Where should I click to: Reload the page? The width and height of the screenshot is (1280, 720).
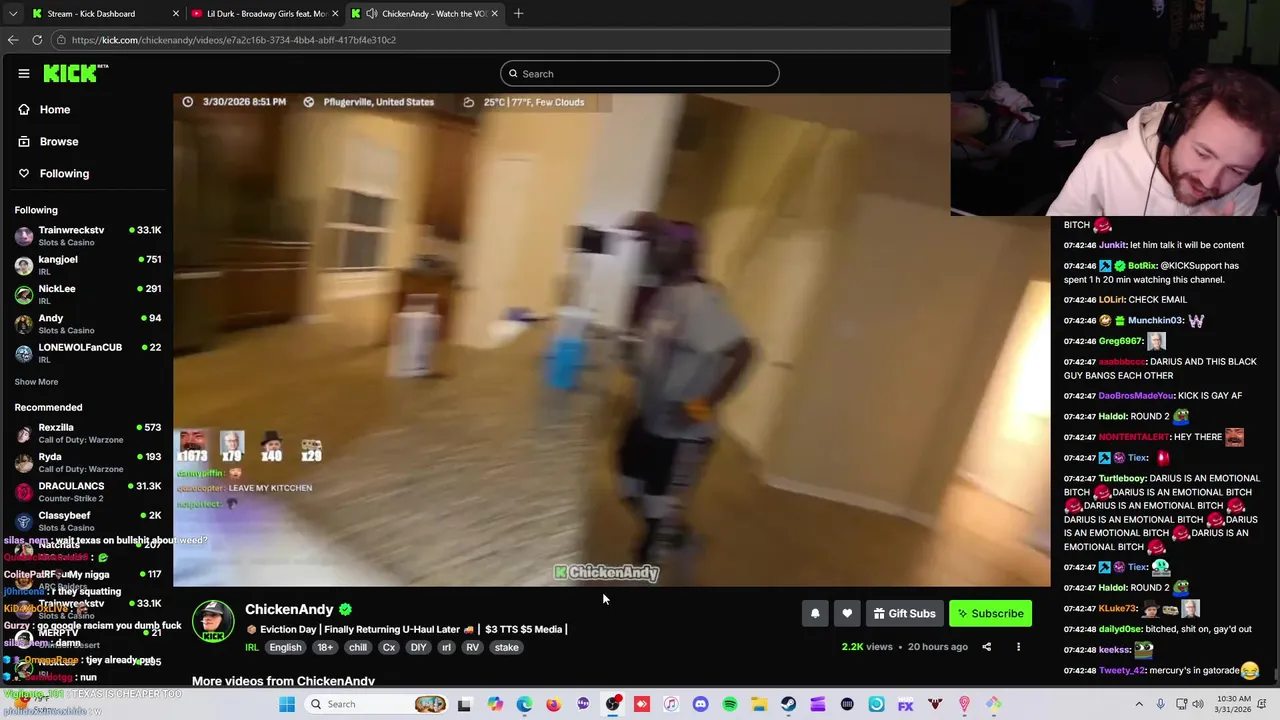(x=37, y=40)
